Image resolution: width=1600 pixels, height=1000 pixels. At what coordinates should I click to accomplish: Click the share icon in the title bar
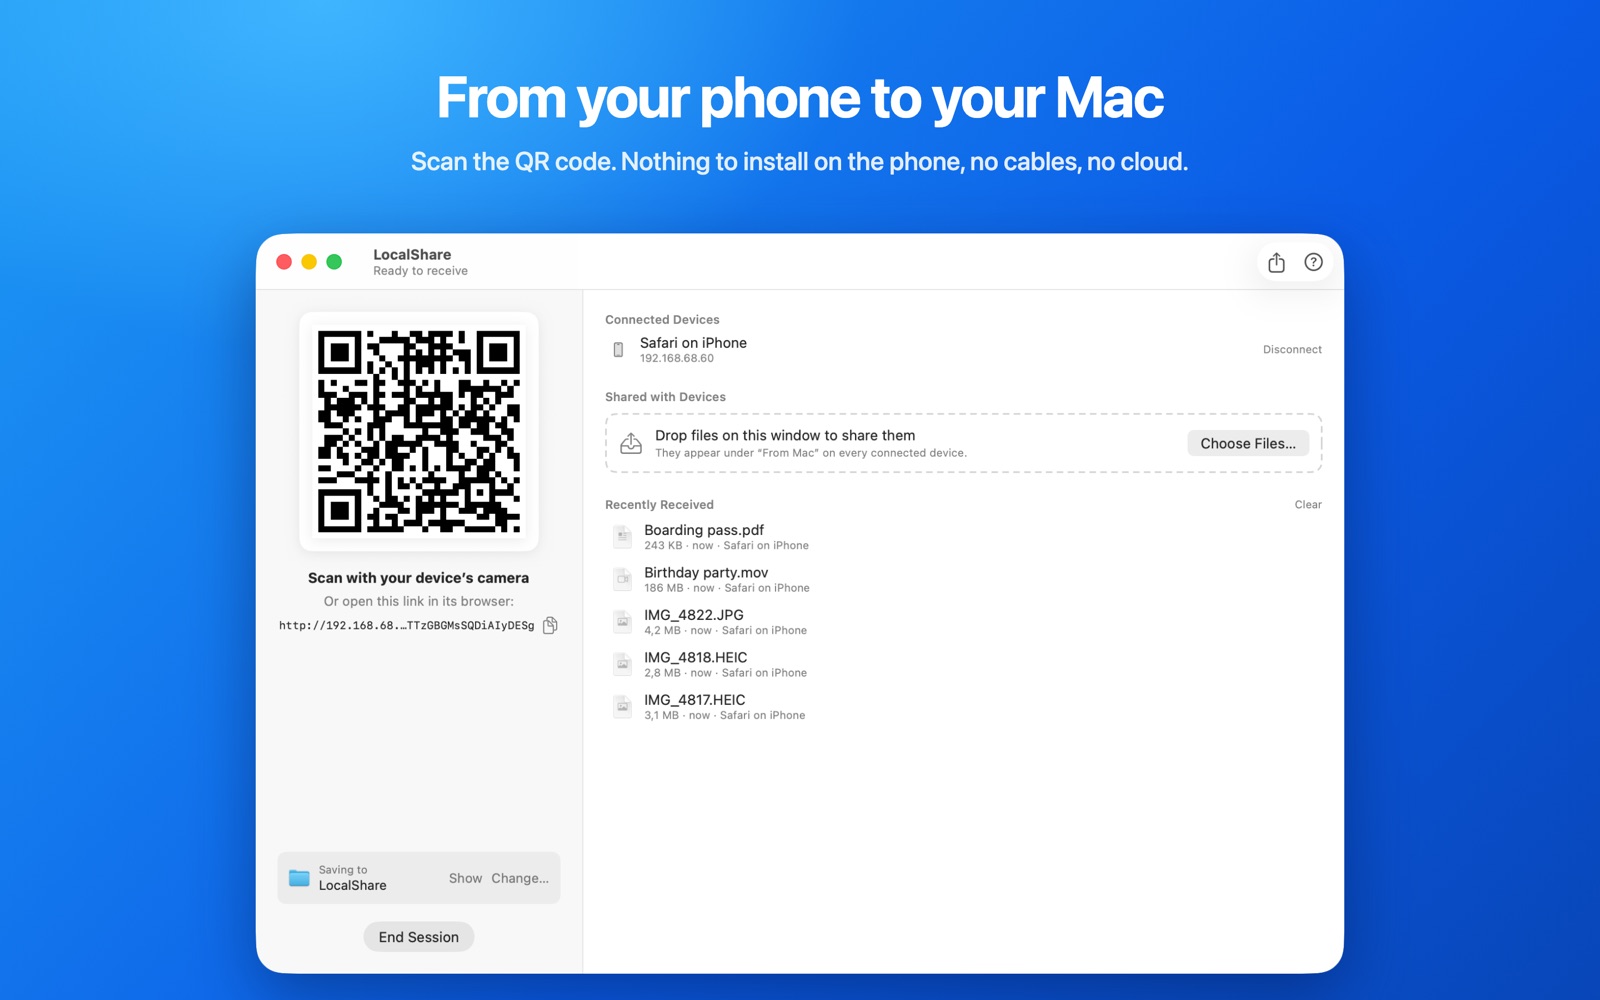[1276, 262]
